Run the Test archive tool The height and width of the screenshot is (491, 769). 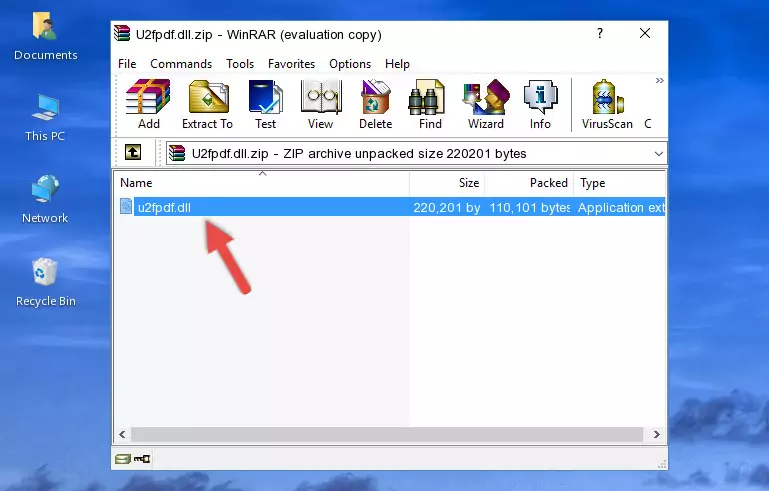265,104
